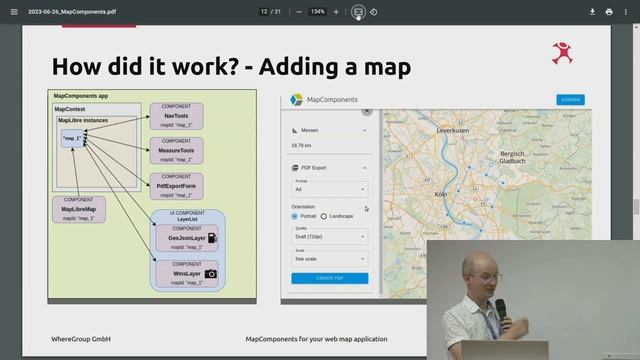Click the blue SIDEBAR button

[x=570, y=100]
